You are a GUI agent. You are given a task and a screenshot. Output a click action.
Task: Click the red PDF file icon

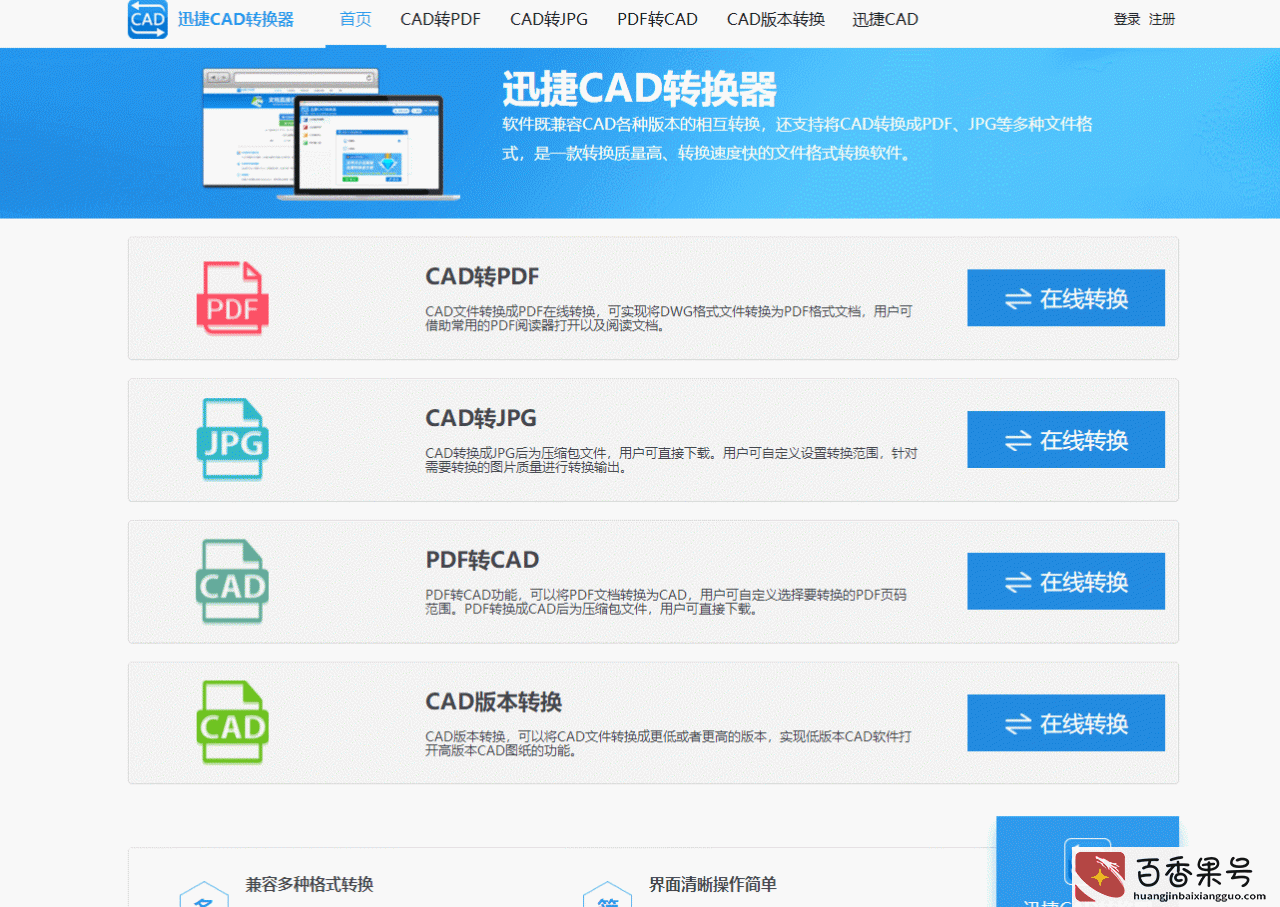click(233, 298)
